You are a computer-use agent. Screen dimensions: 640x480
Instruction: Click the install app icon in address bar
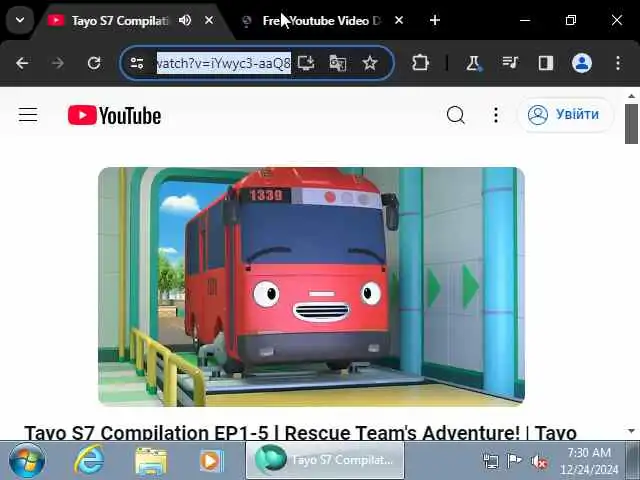(x=306, y=63)
